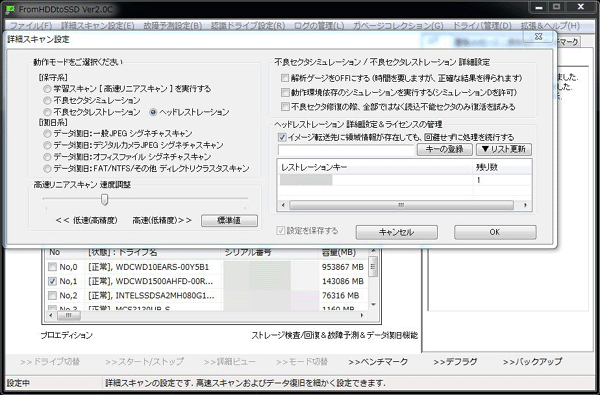Viewport: 600px width, 395px height.
Task: Click drive list horizontal scrollbar thumb
Action: coord(69,316)
